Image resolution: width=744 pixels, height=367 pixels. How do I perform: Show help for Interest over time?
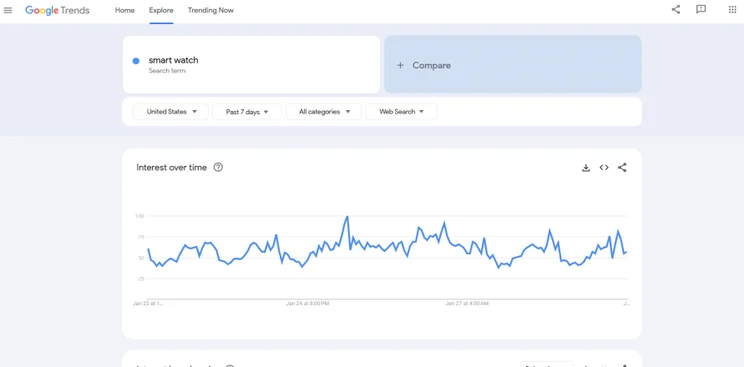click(x=218, y=167)
